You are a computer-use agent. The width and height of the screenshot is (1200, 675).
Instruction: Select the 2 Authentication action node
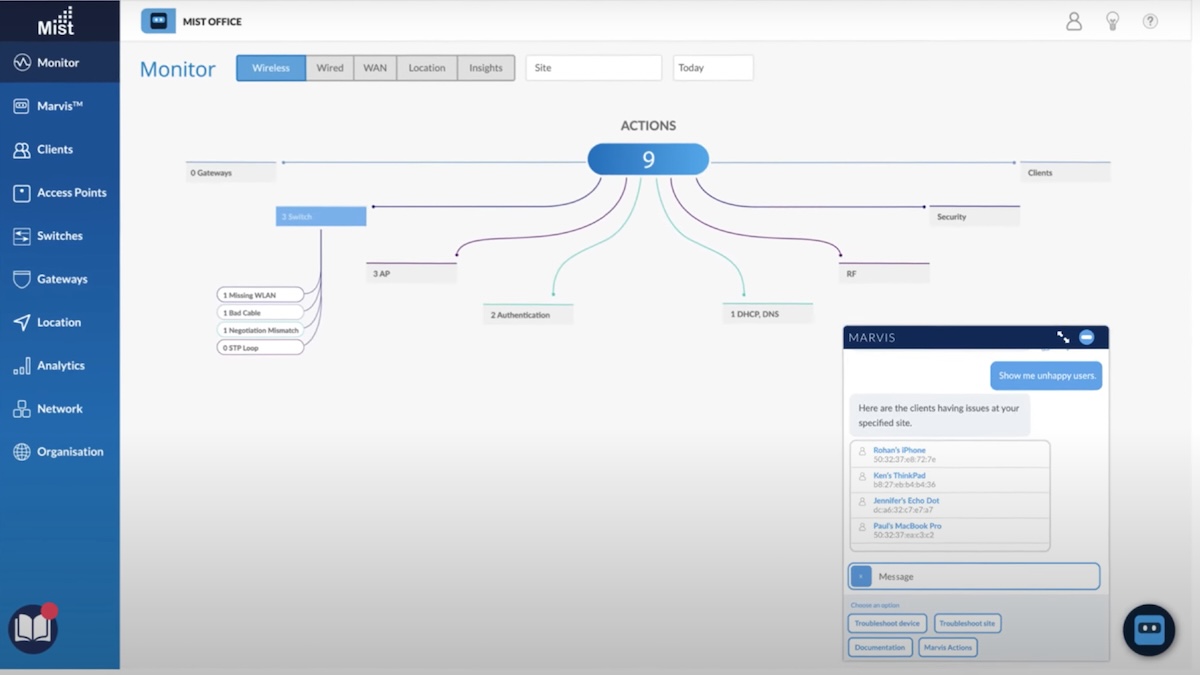point(528,314)
